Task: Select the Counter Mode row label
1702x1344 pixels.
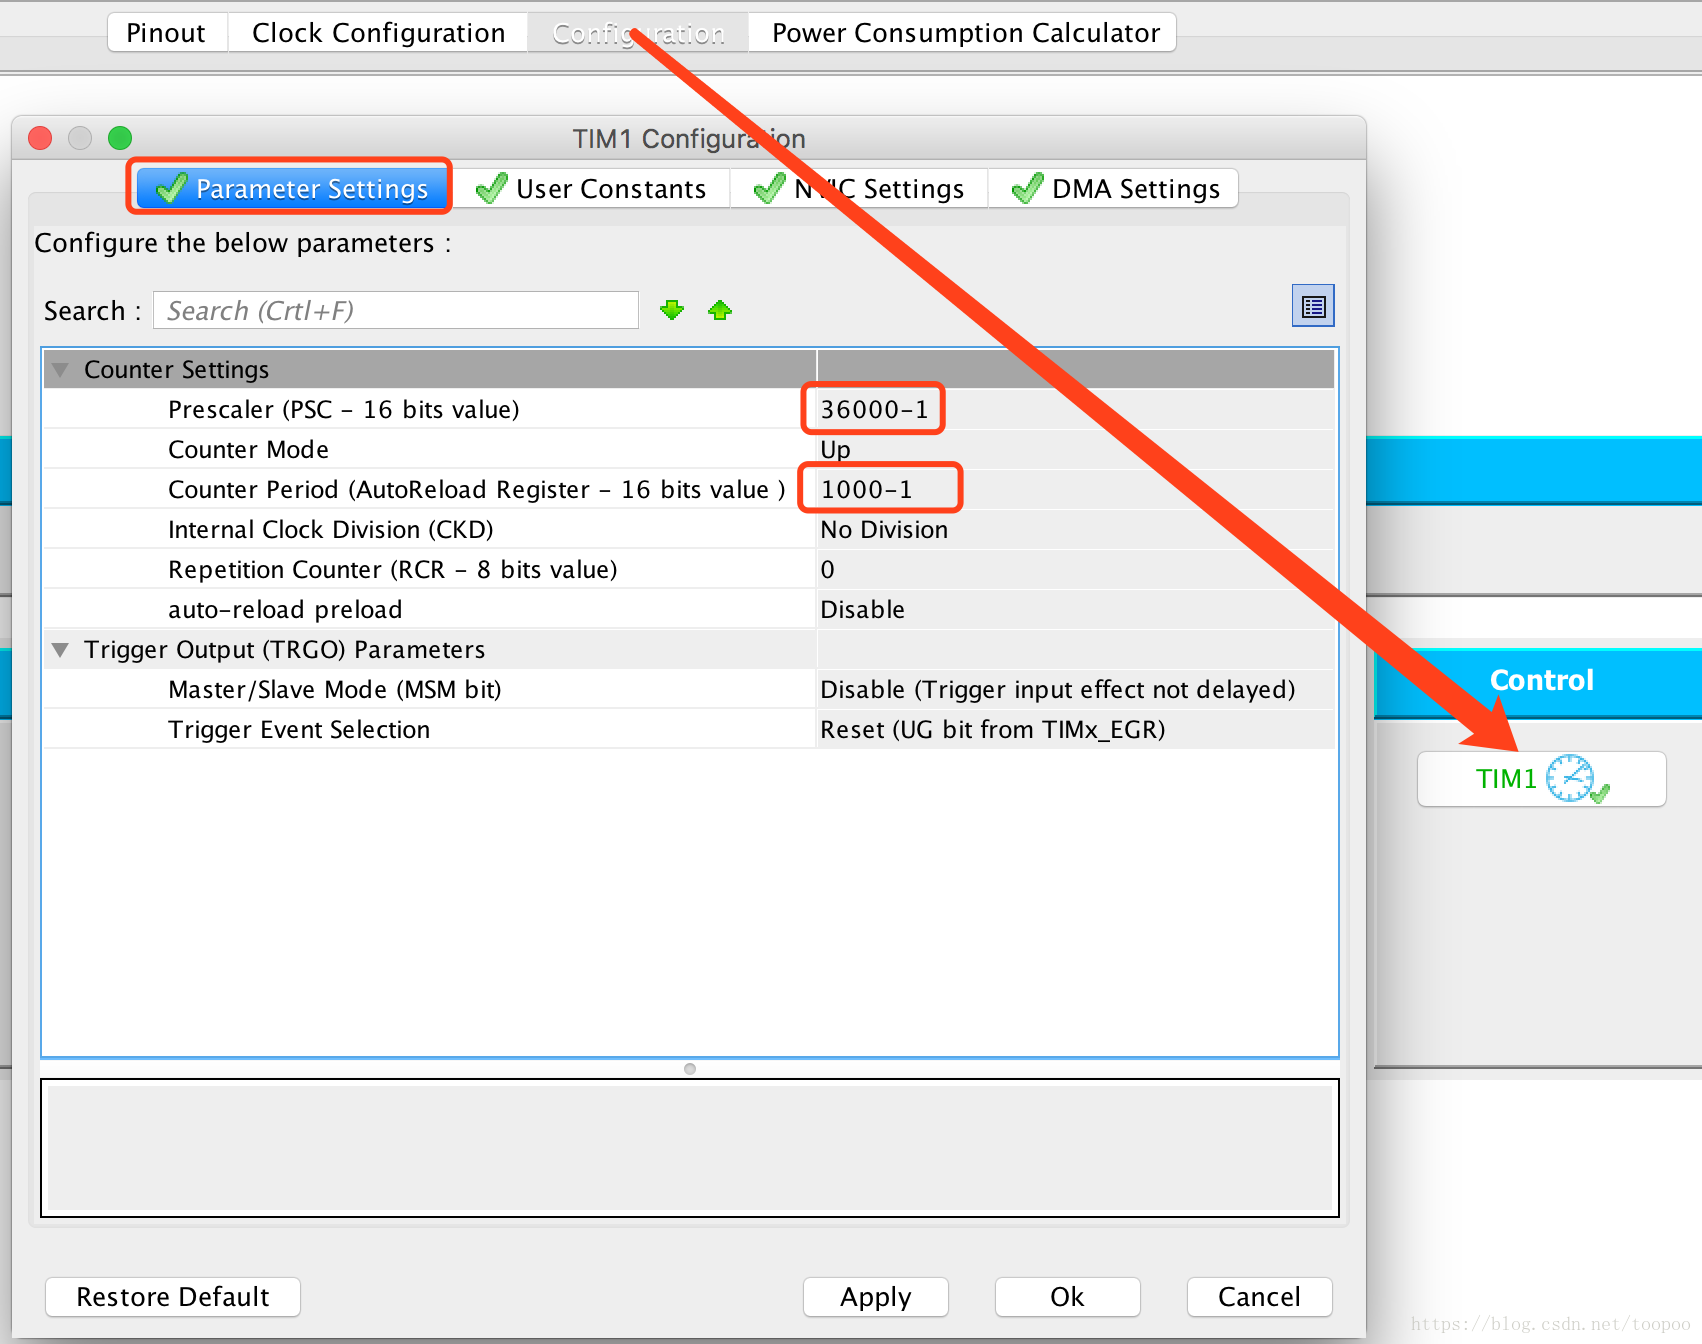Action: point(248,449)
